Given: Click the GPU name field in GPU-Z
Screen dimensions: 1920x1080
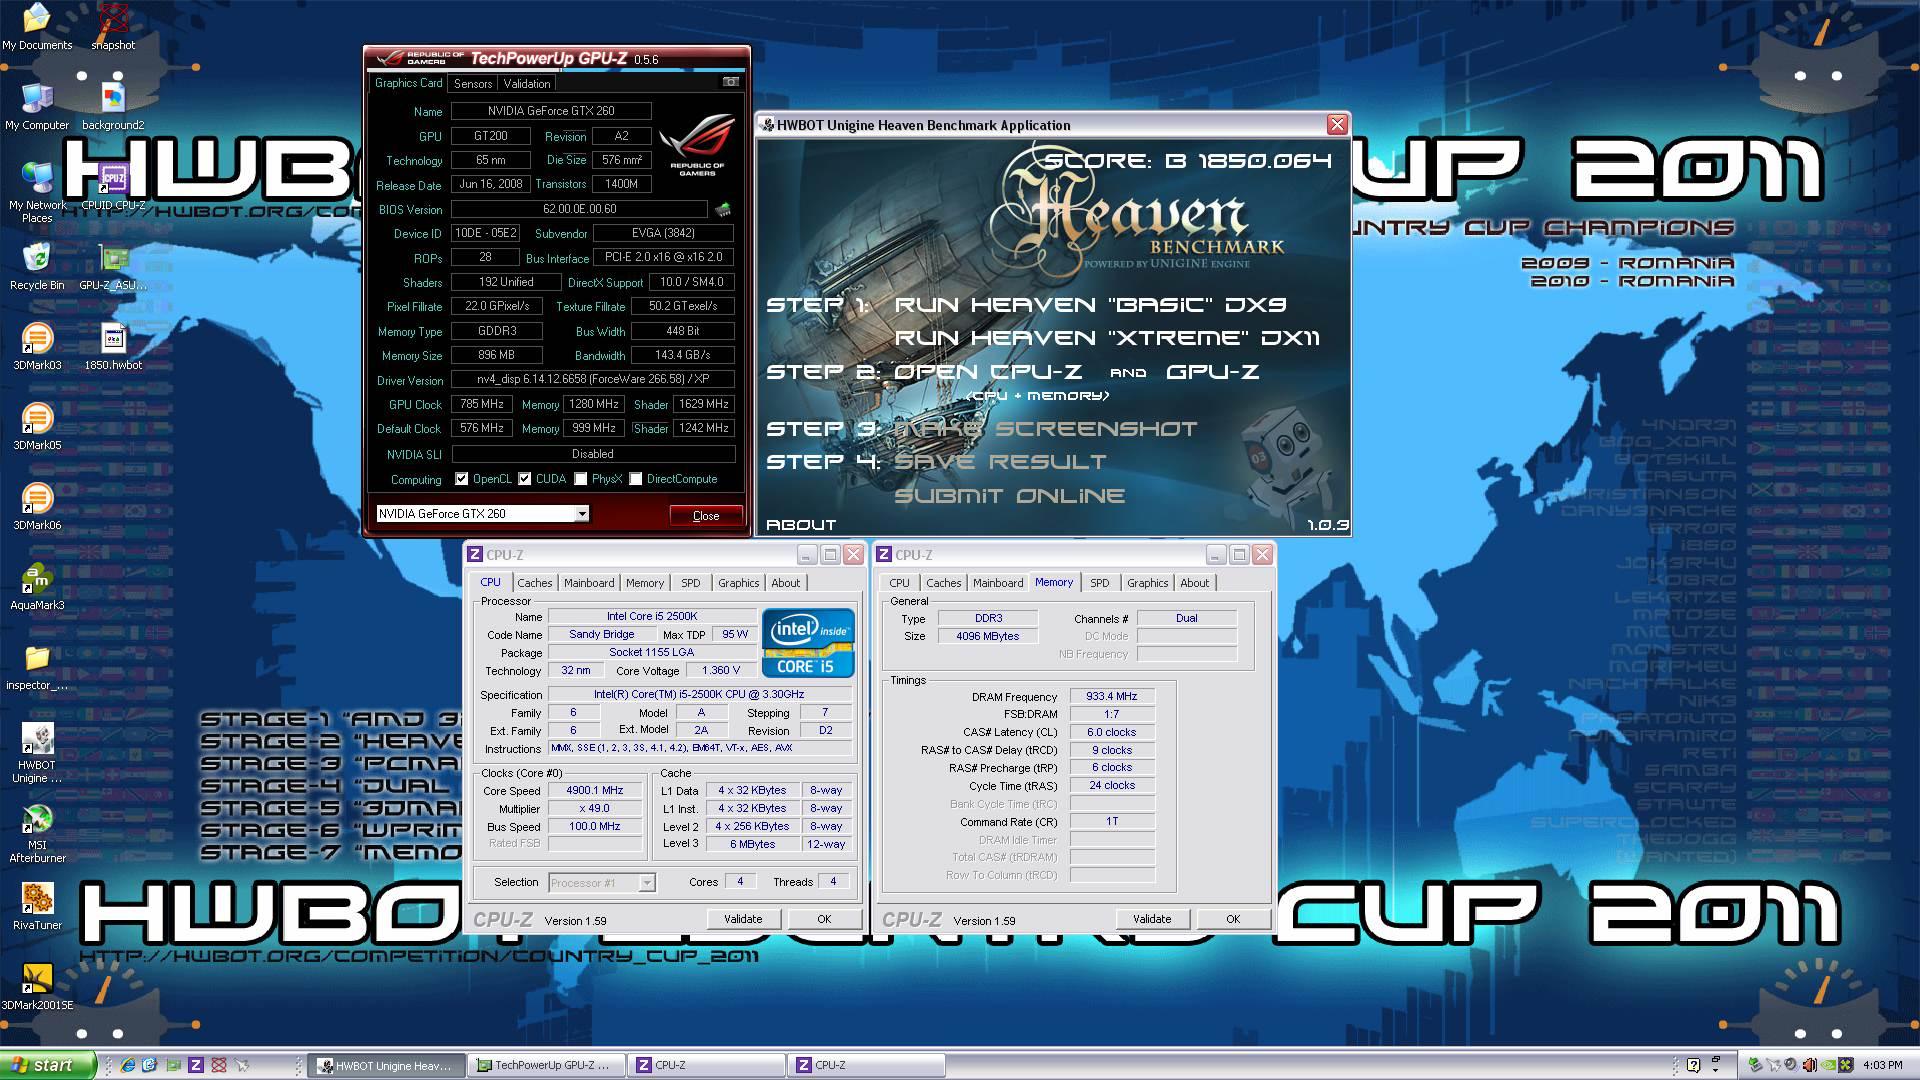Looking at the screenshot, I should (x=551, y=111).
